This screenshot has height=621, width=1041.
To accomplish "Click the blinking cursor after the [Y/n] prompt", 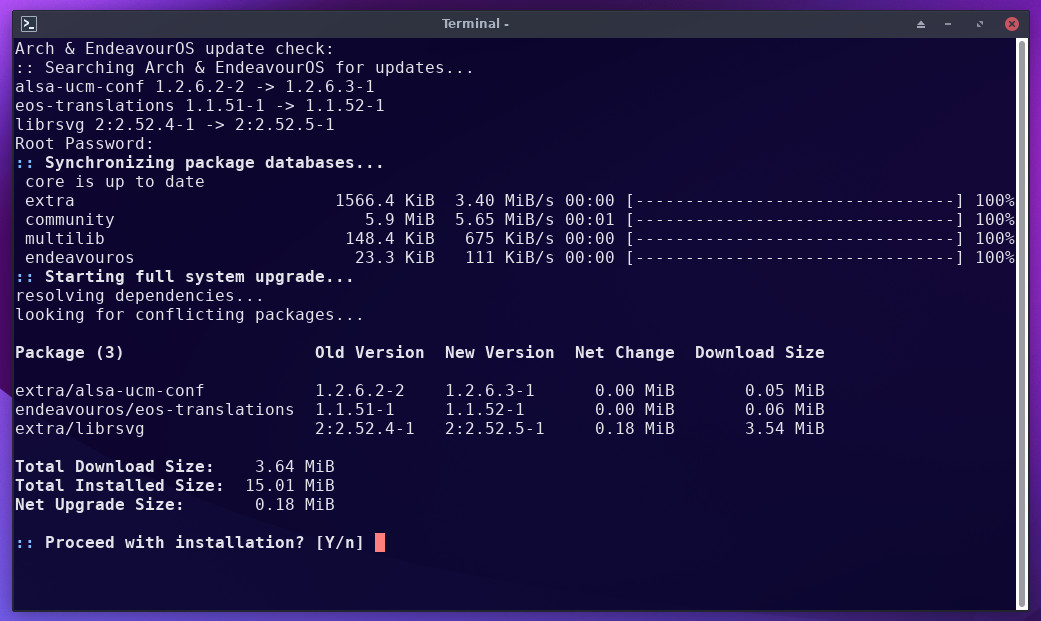I will (380, 543).
